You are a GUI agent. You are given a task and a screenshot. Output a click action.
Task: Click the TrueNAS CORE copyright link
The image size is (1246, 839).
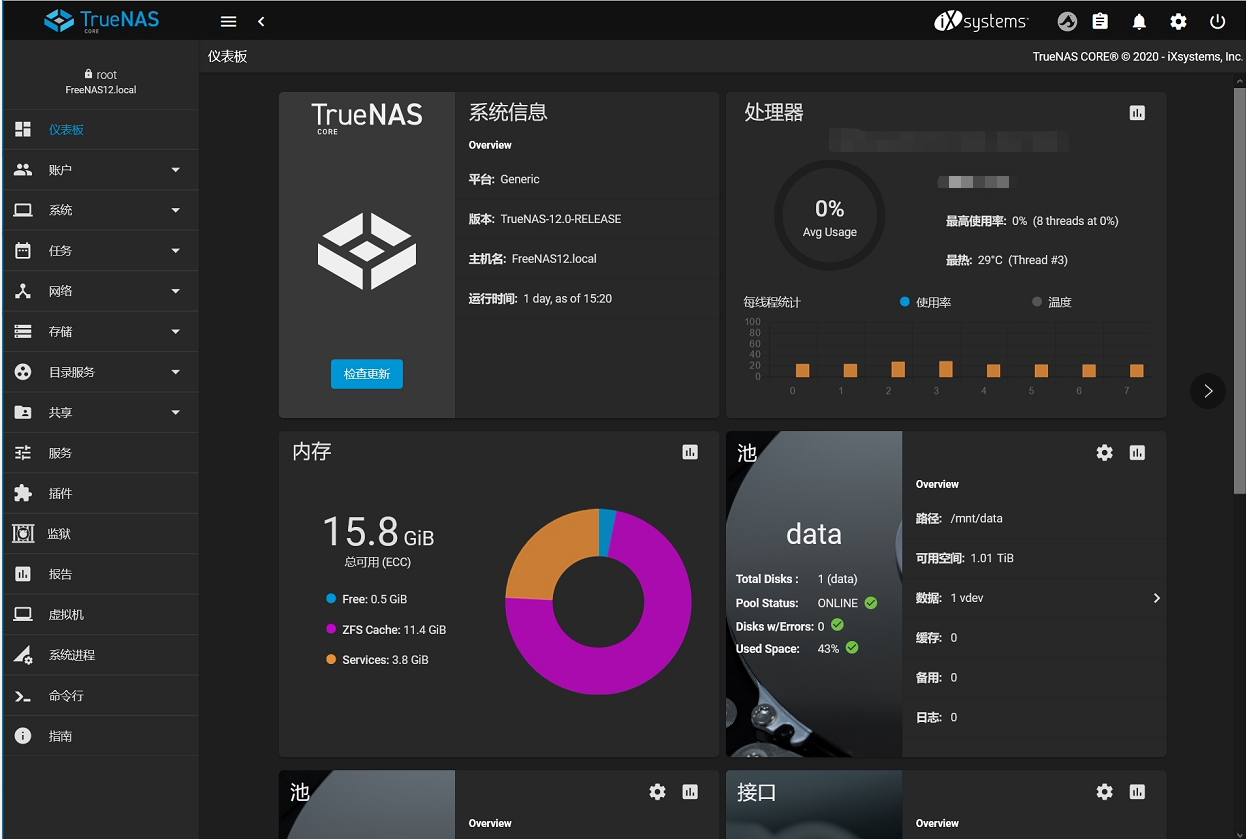click(x=1138, y=57)
